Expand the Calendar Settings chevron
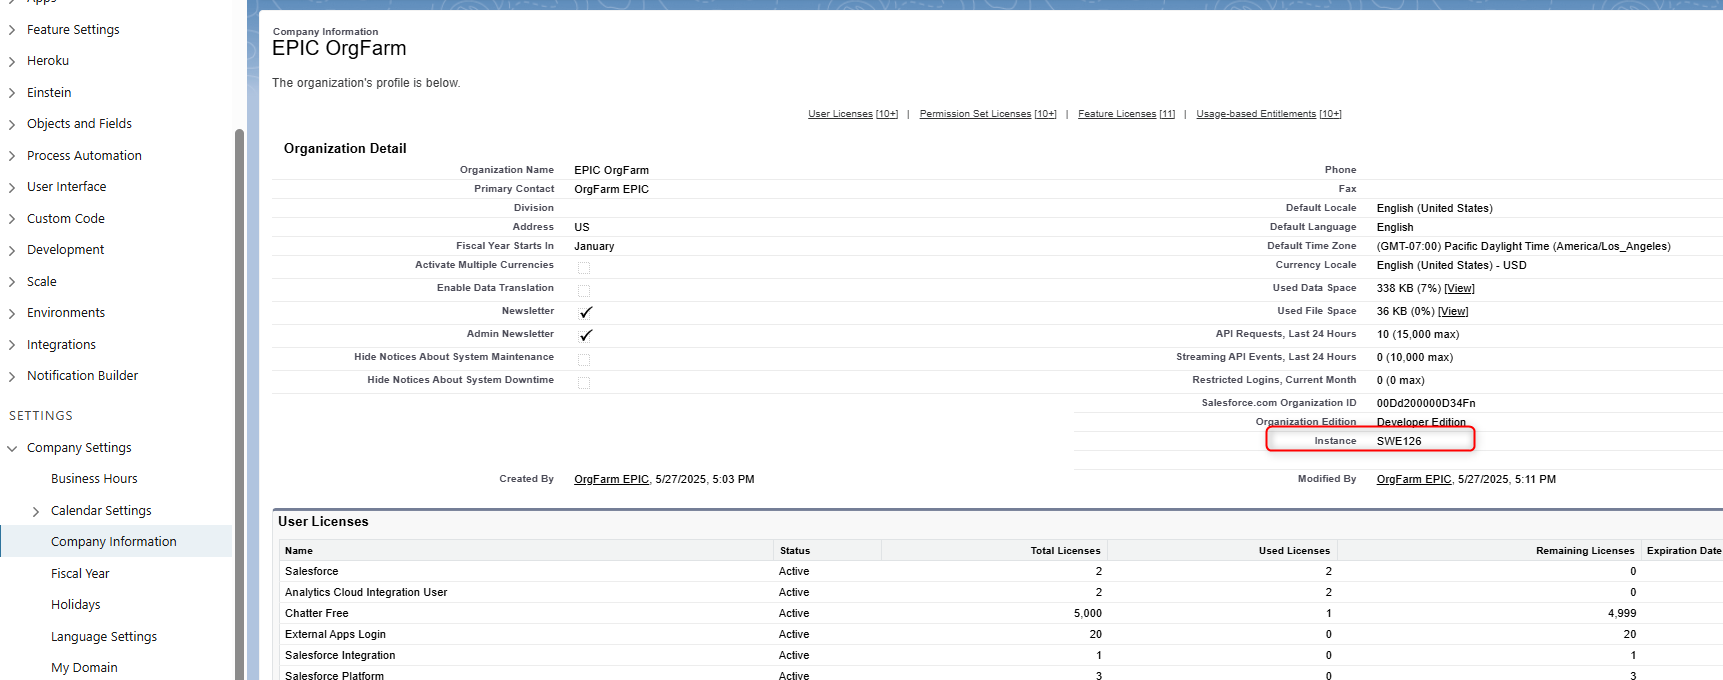 click(x=36, y=511)
